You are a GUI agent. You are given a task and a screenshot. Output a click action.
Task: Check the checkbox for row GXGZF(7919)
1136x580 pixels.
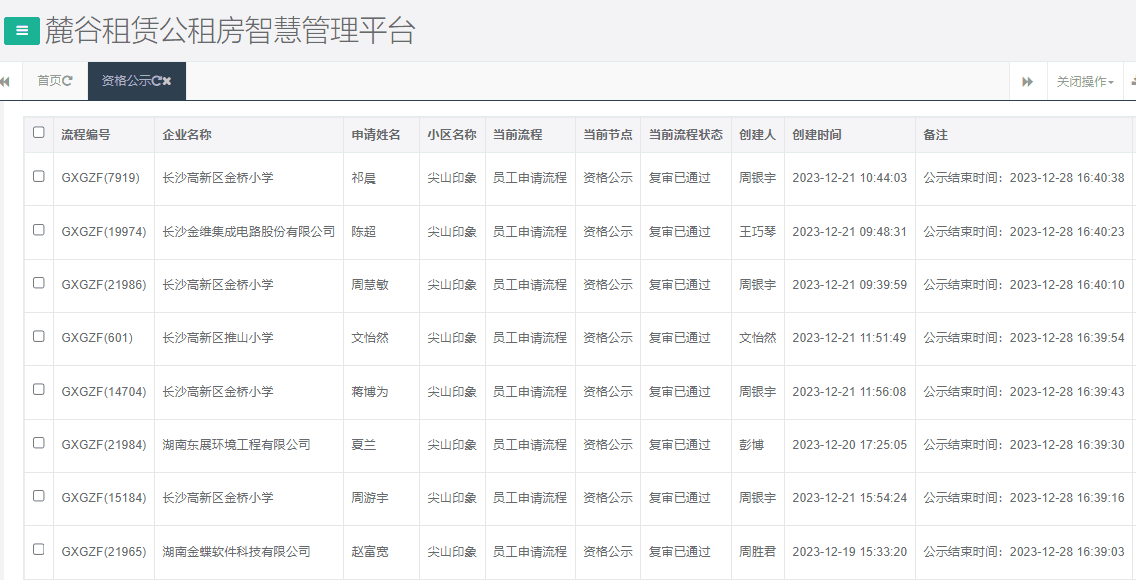pos(39,176)
